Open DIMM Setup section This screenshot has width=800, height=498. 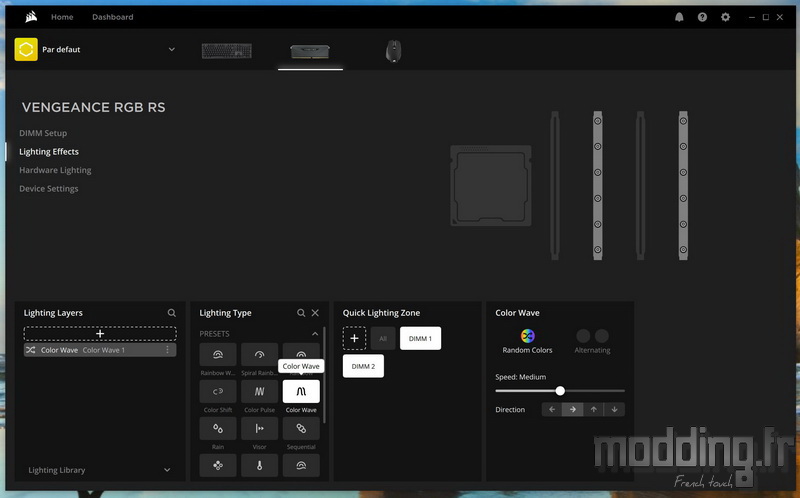[43, 133]
